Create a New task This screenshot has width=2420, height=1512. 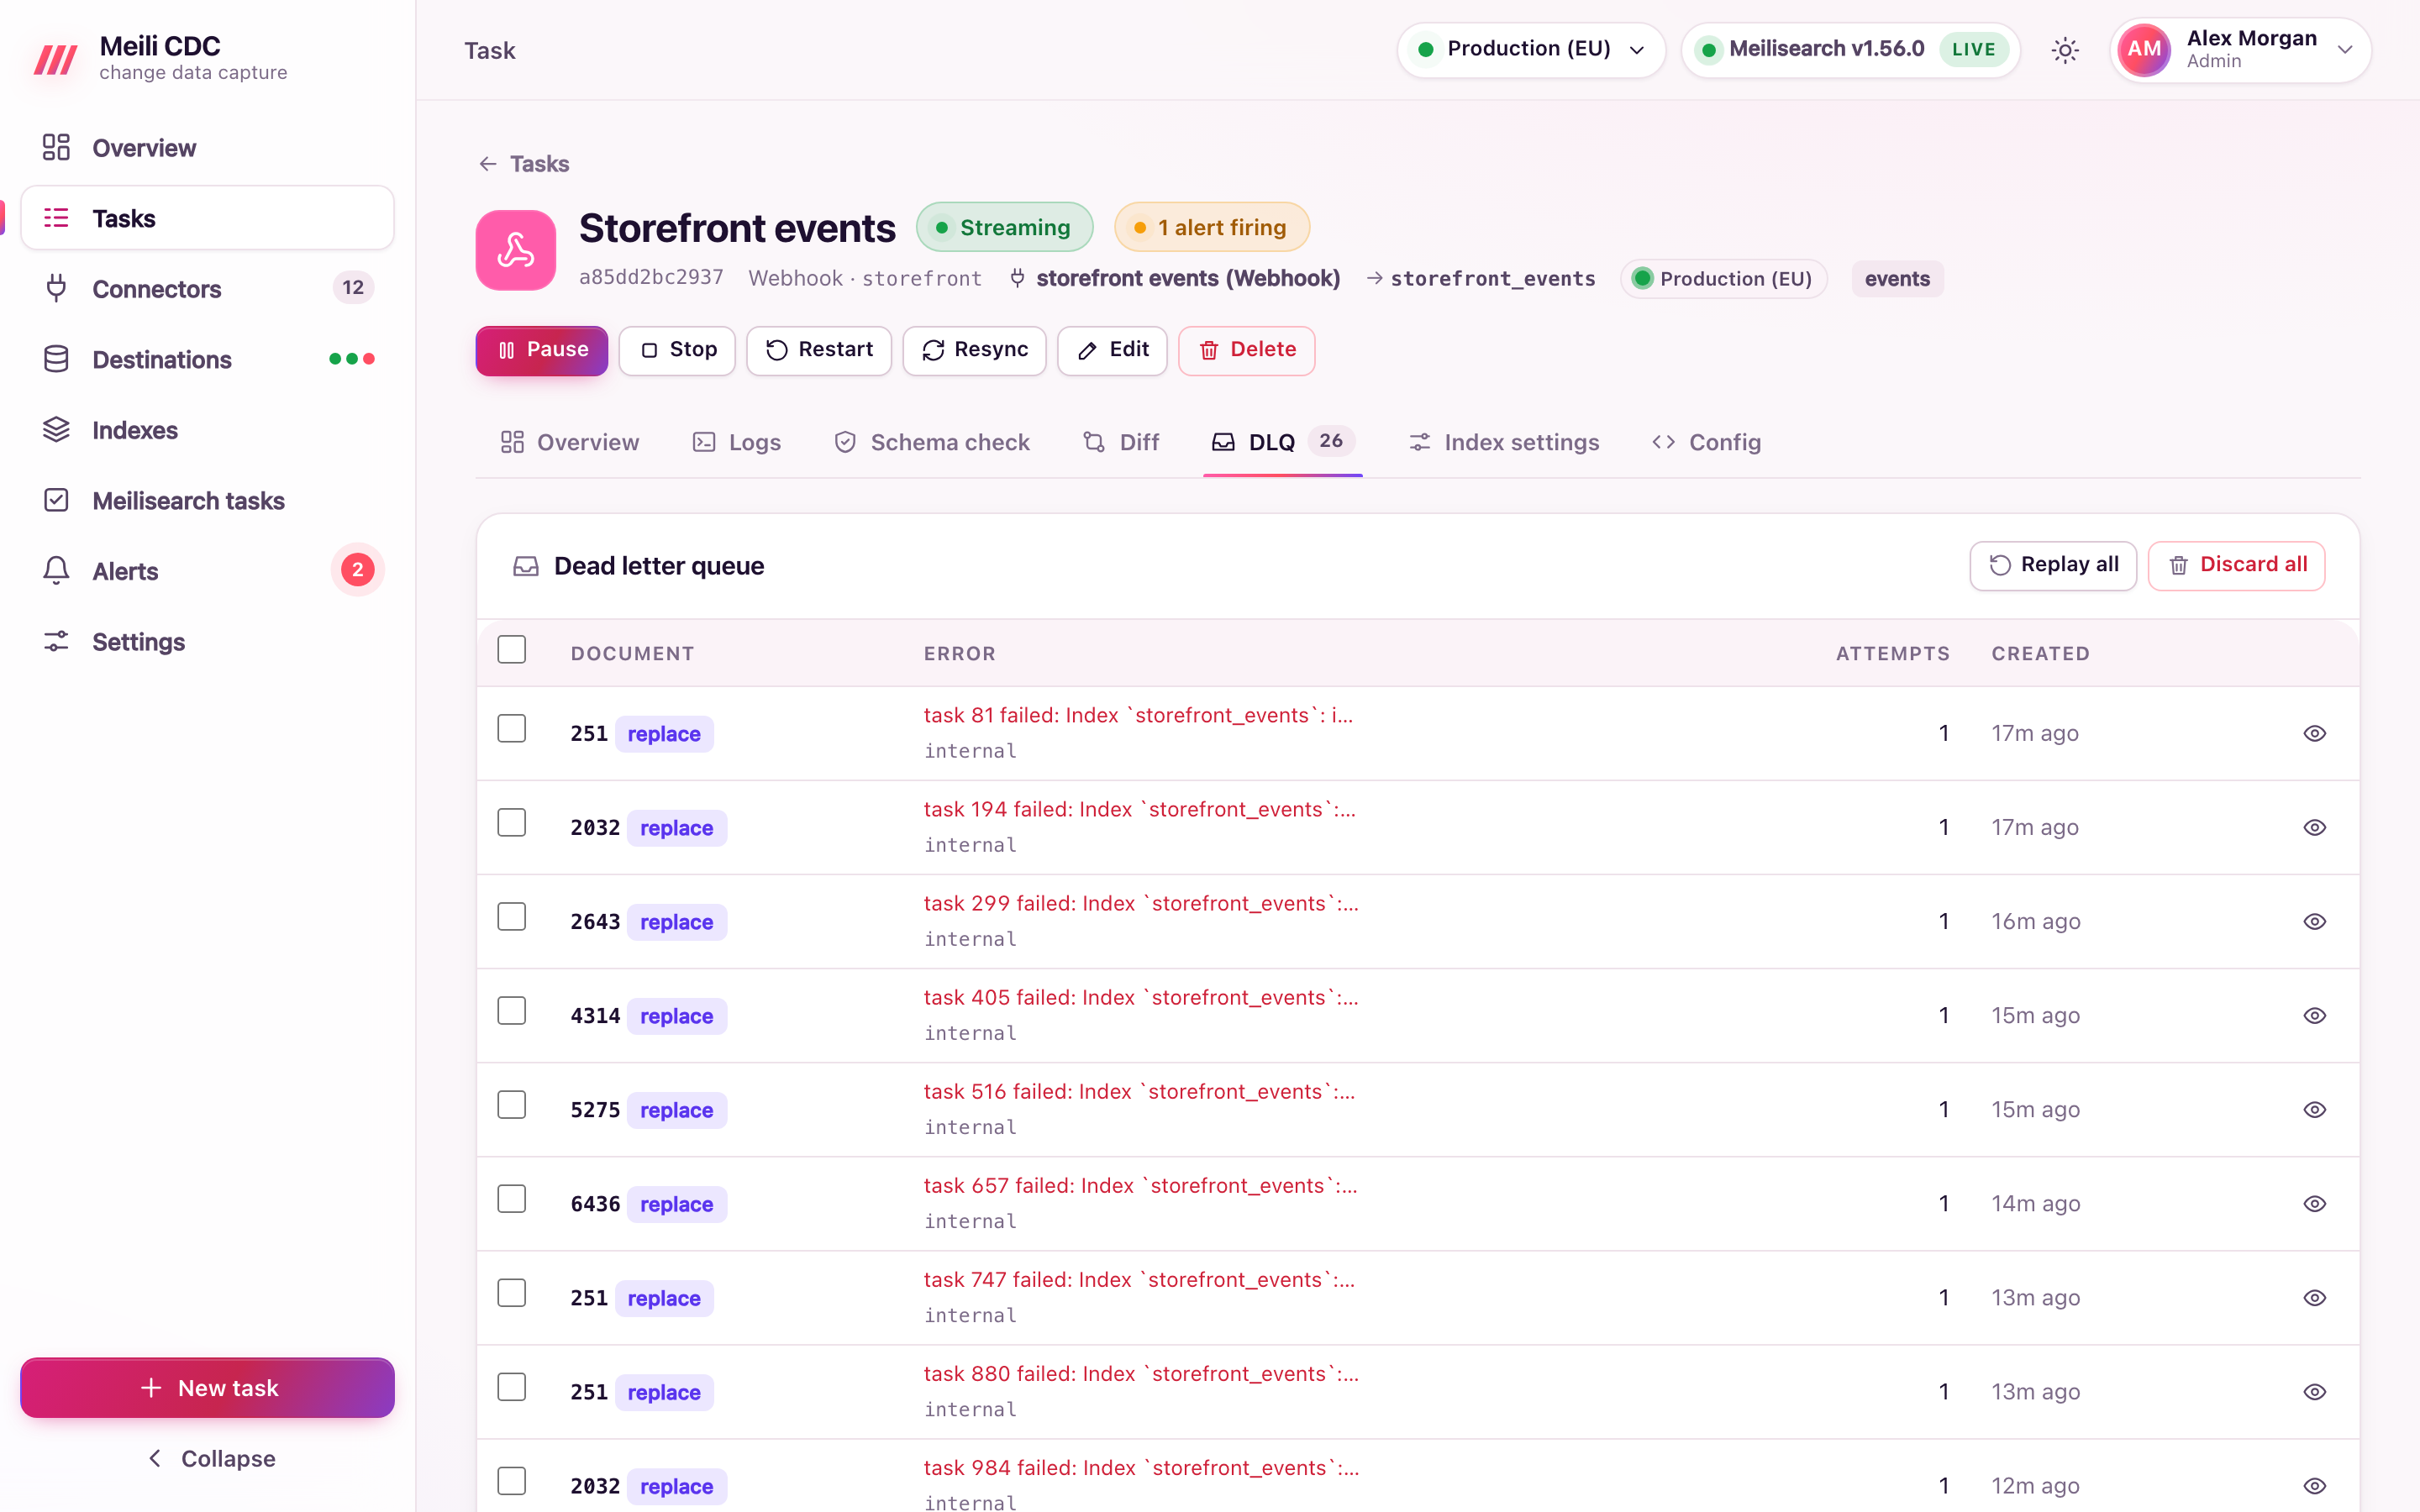point(208,1387)
